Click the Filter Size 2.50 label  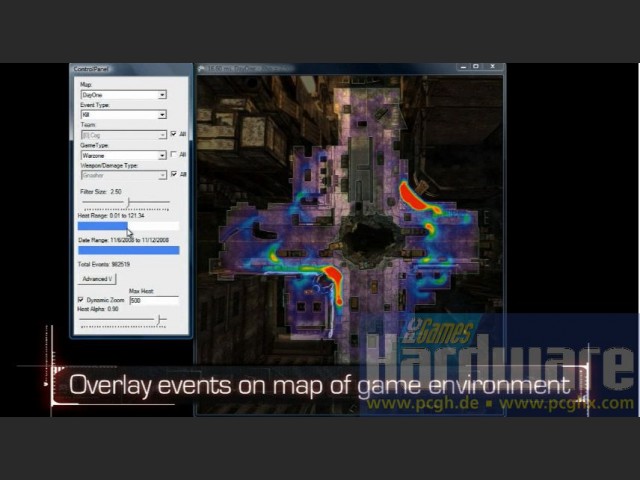[x=101, y=191]
